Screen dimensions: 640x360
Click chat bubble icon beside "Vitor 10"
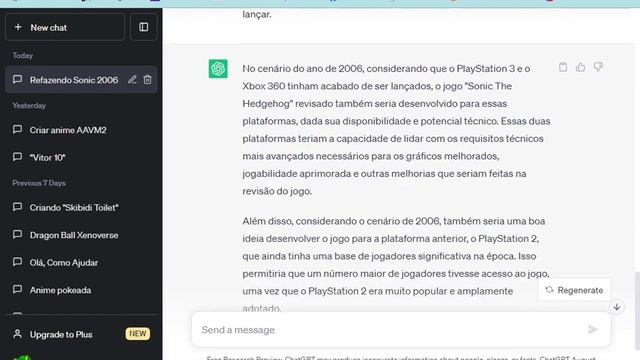[18, 157]
